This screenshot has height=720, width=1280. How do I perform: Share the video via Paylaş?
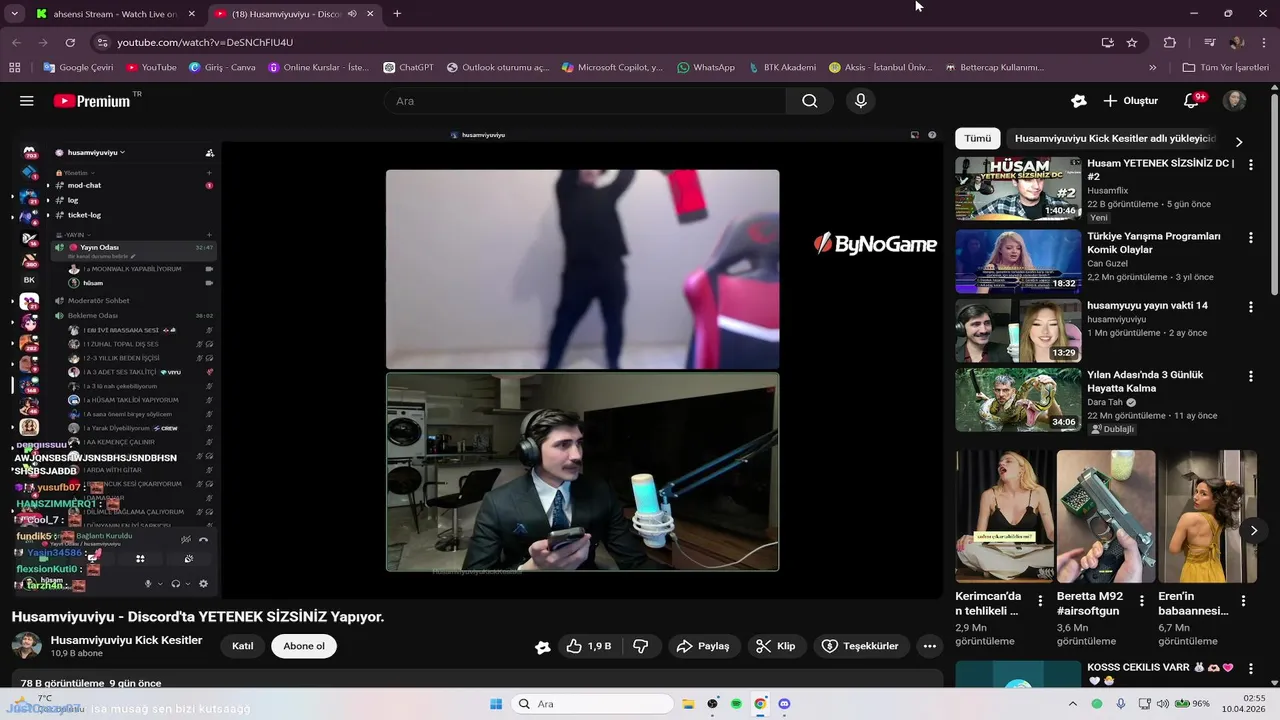pyautogui.click(x=704, y=646)
